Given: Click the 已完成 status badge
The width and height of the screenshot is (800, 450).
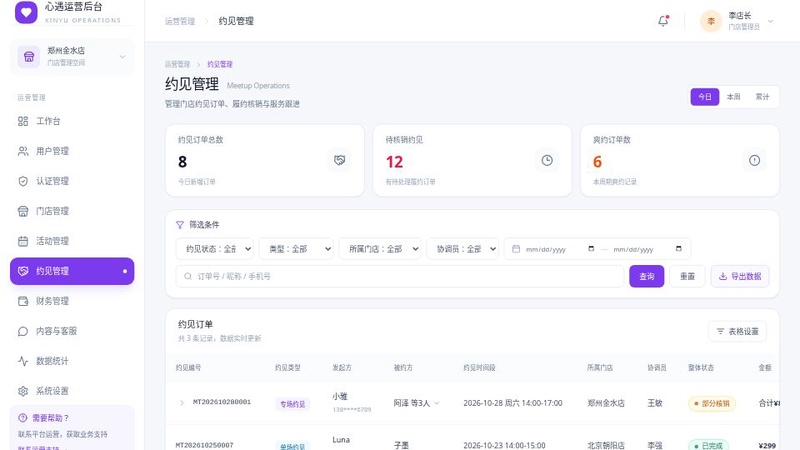Looking at the screenshot, I should (x=708, y=445).
